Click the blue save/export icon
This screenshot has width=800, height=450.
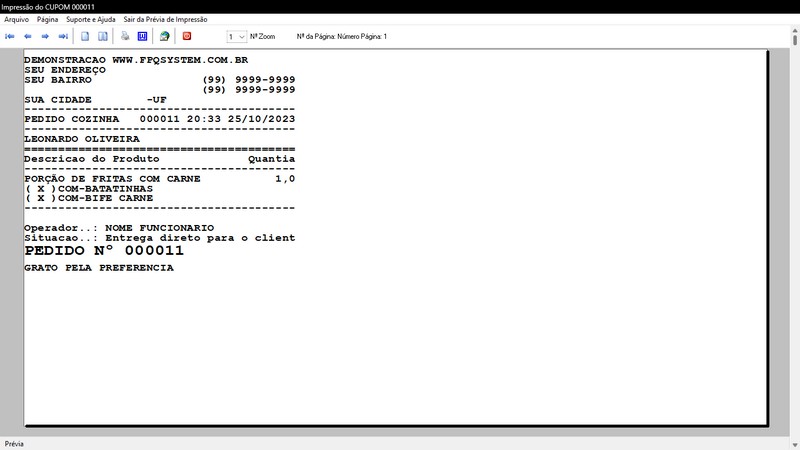(142, 36)
